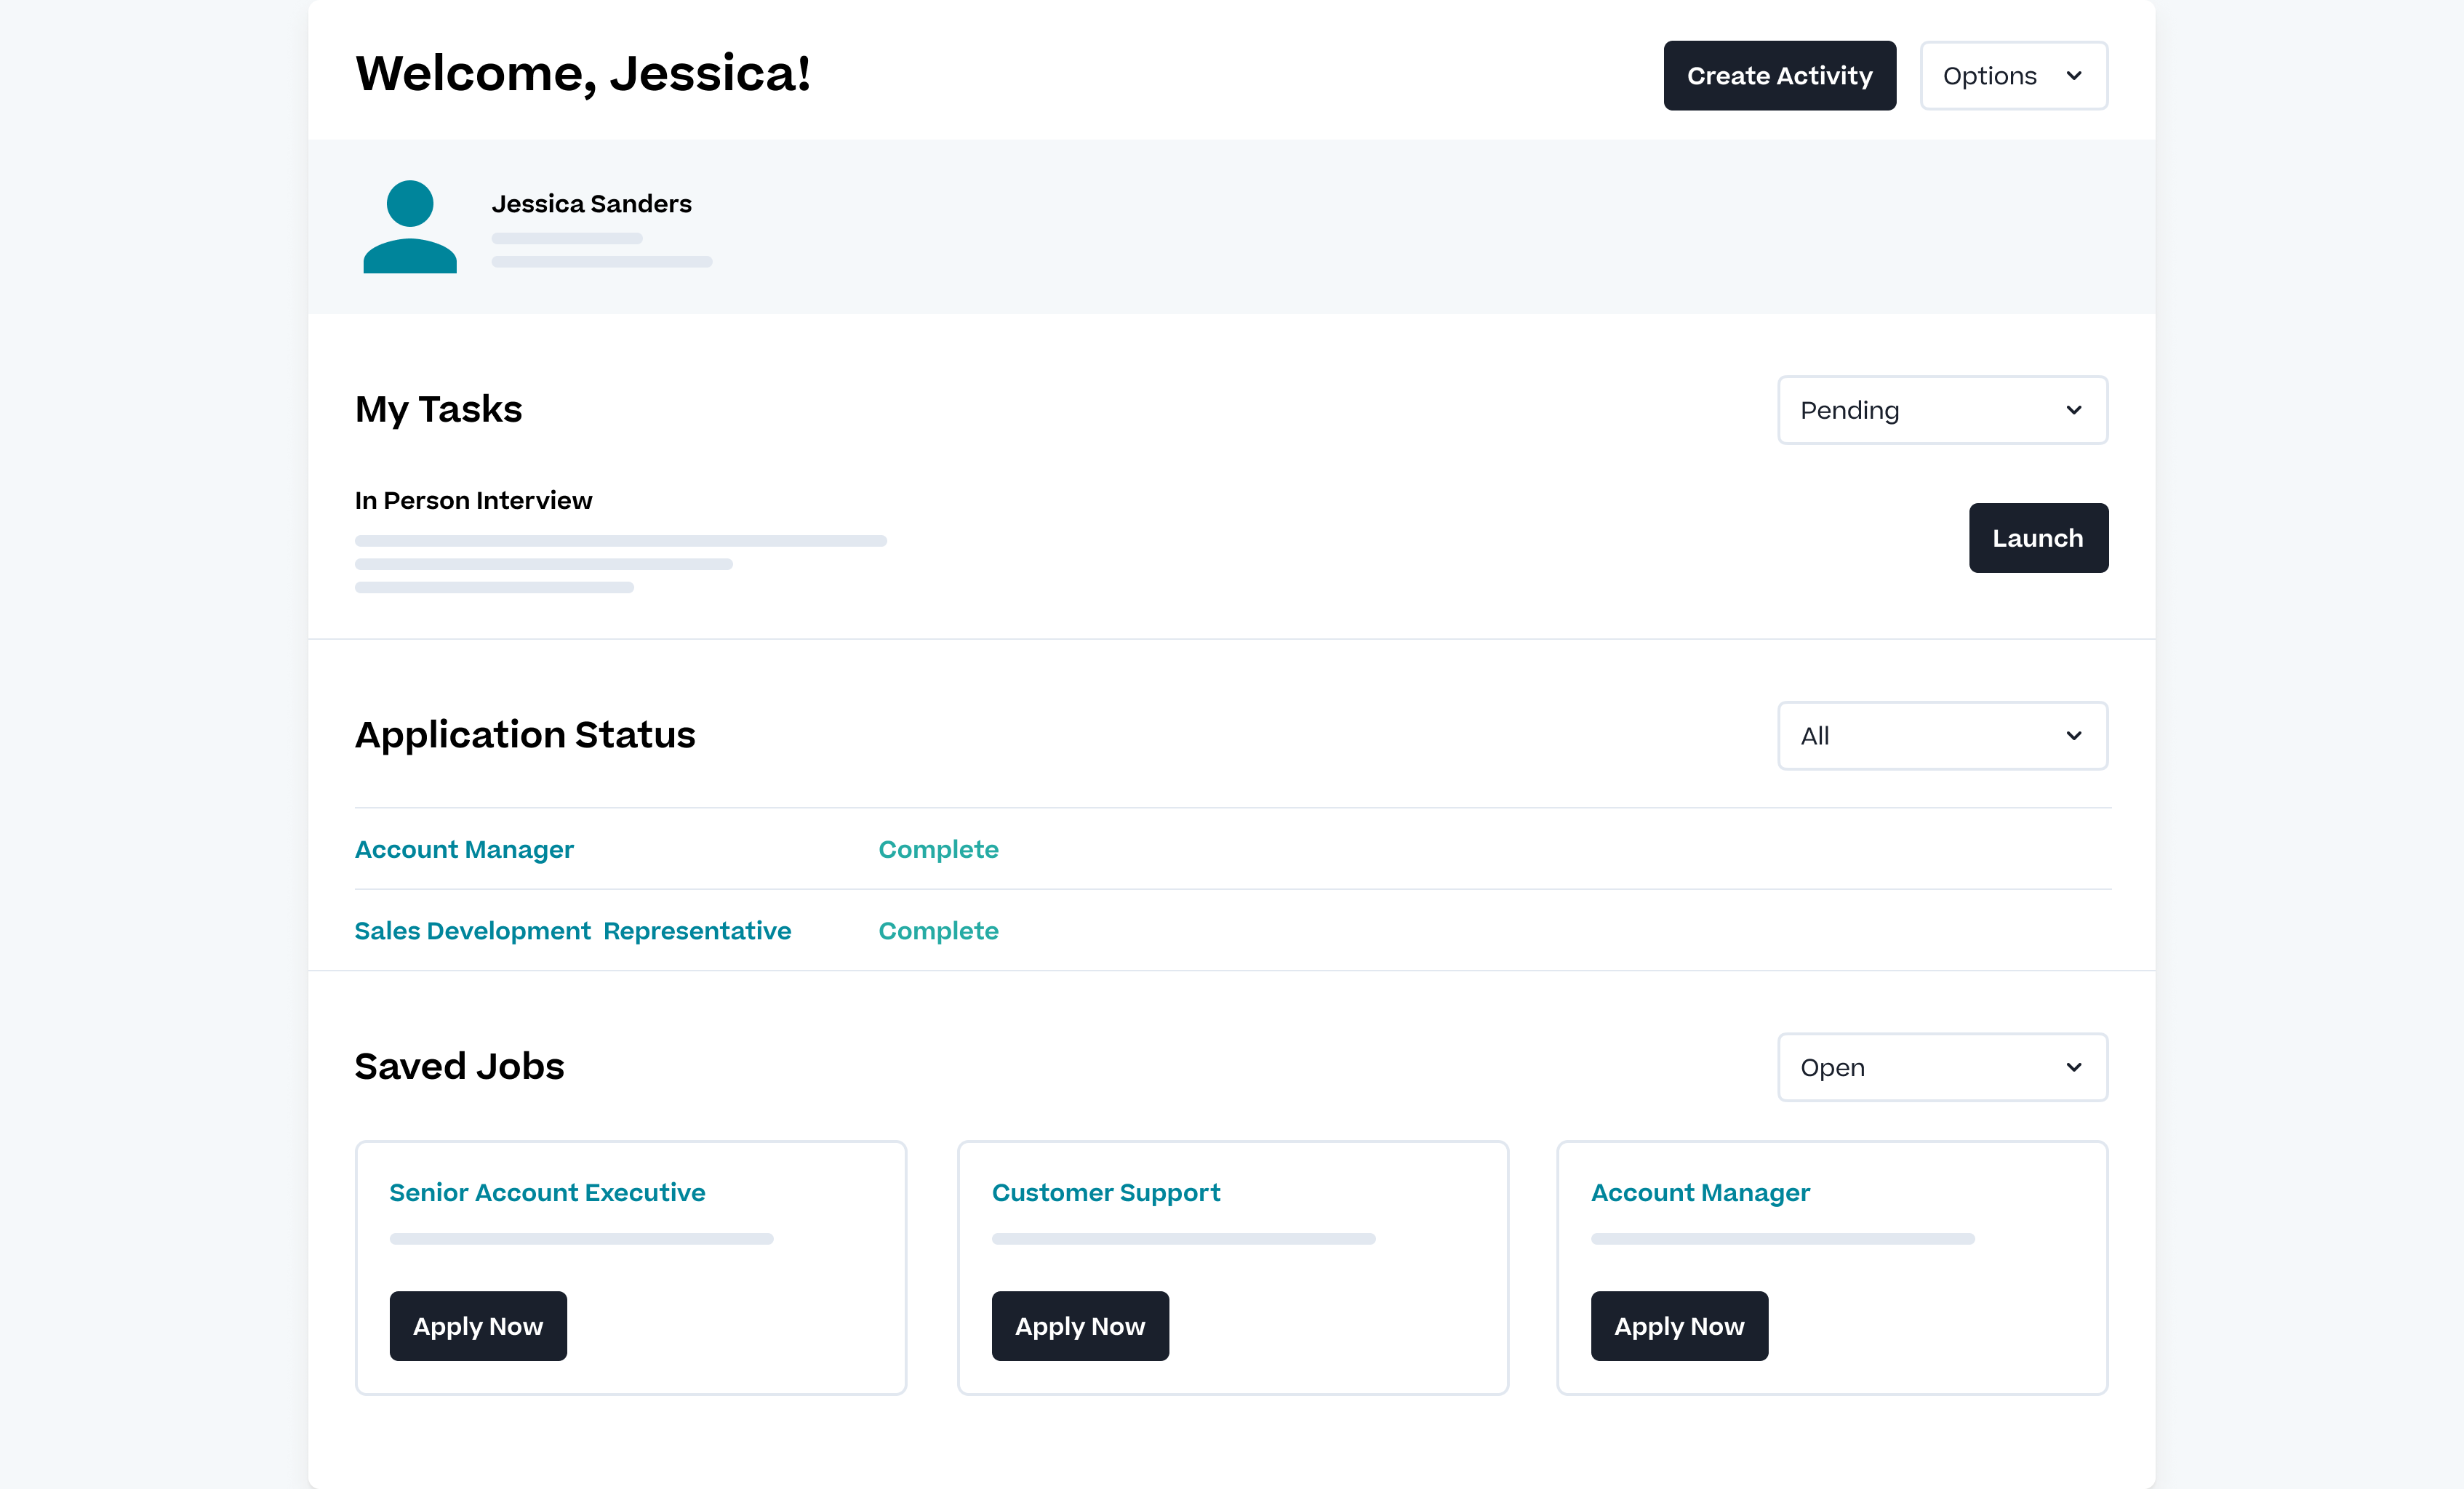Open the Customer Support saved job
Screen dimensions: 2464x1489
pos(1106,1192)
